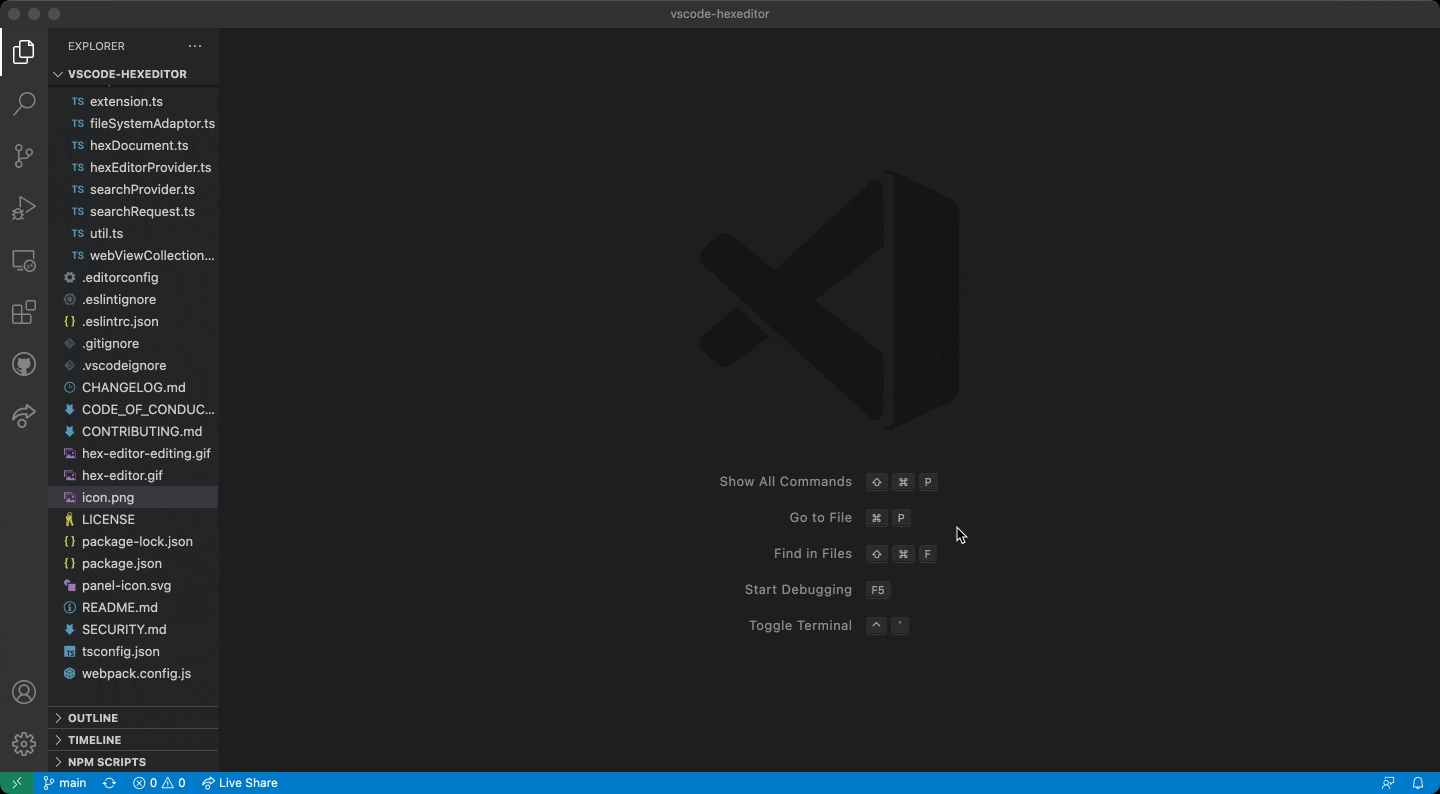
Task: Open the Search view in activity bar
Action: [x=24, y=104]
